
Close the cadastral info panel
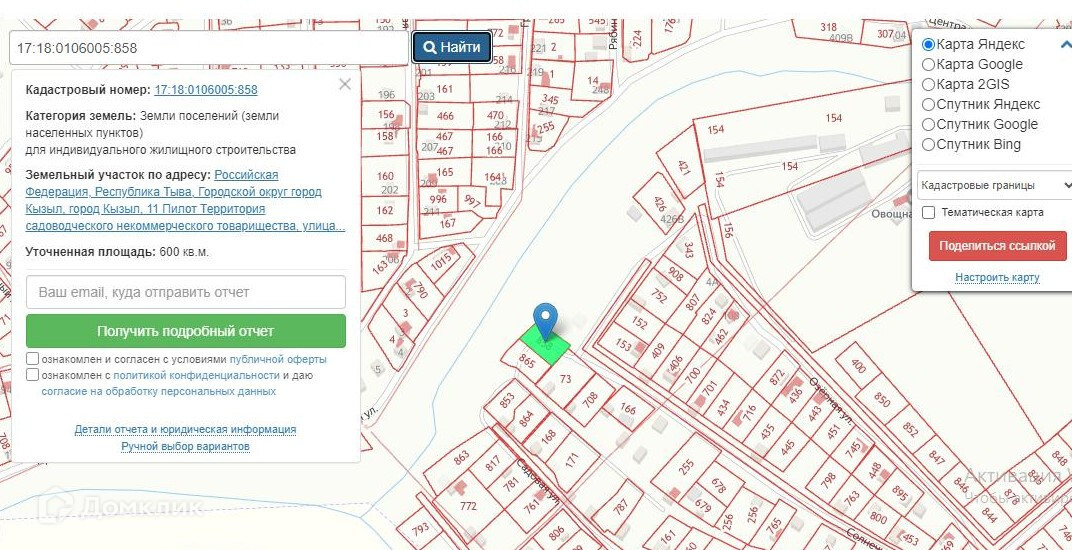coord(345,85)
